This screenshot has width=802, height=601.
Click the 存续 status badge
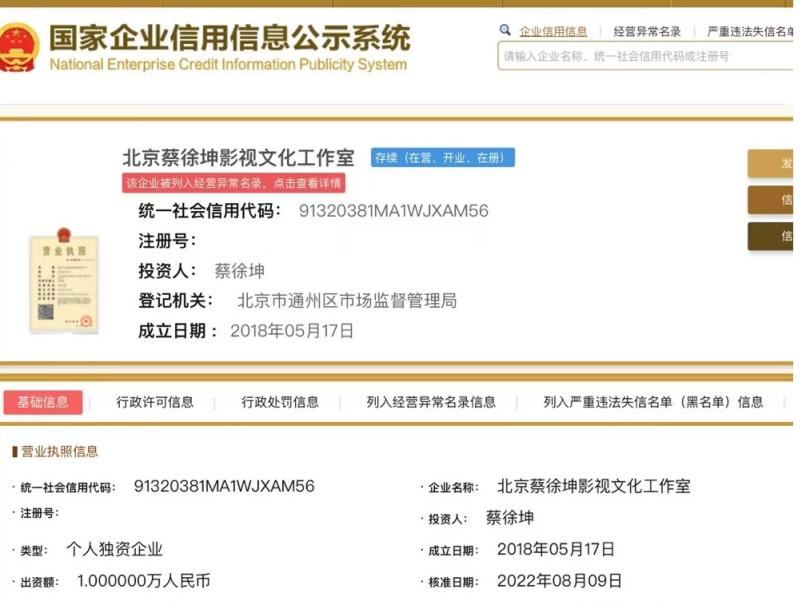click(442, 158)
